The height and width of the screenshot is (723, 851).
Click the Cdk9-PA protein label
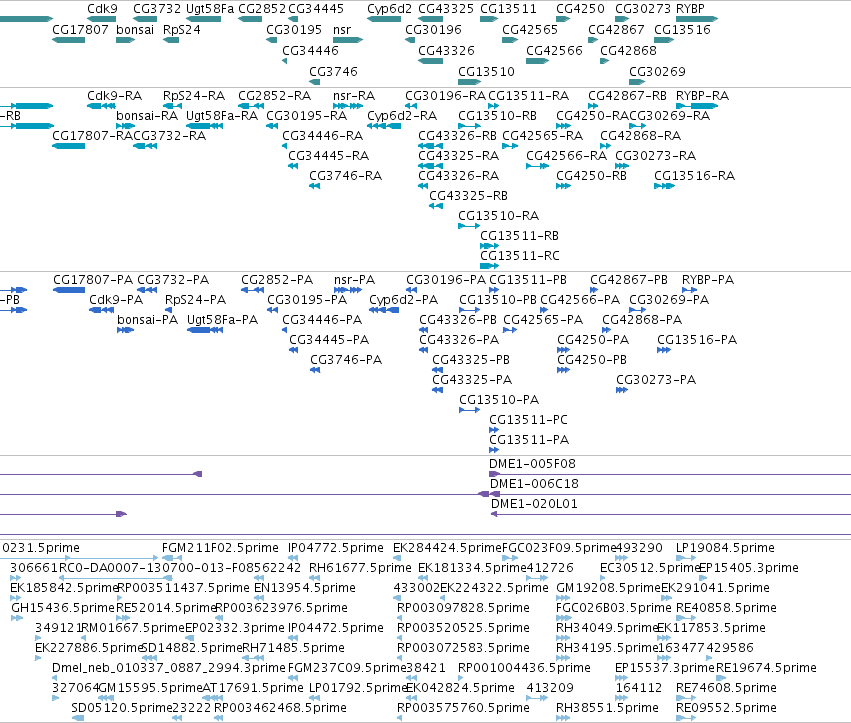coord(116,300)
